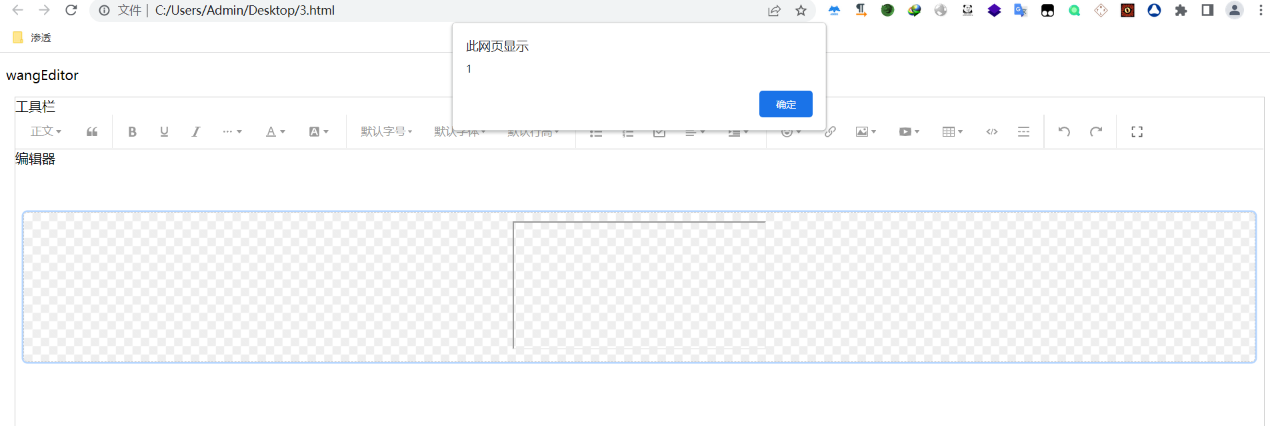This screenshot has height=426, width=1270.
Task: Bookmark this page with the star icon
Action: tap(801, 10)
